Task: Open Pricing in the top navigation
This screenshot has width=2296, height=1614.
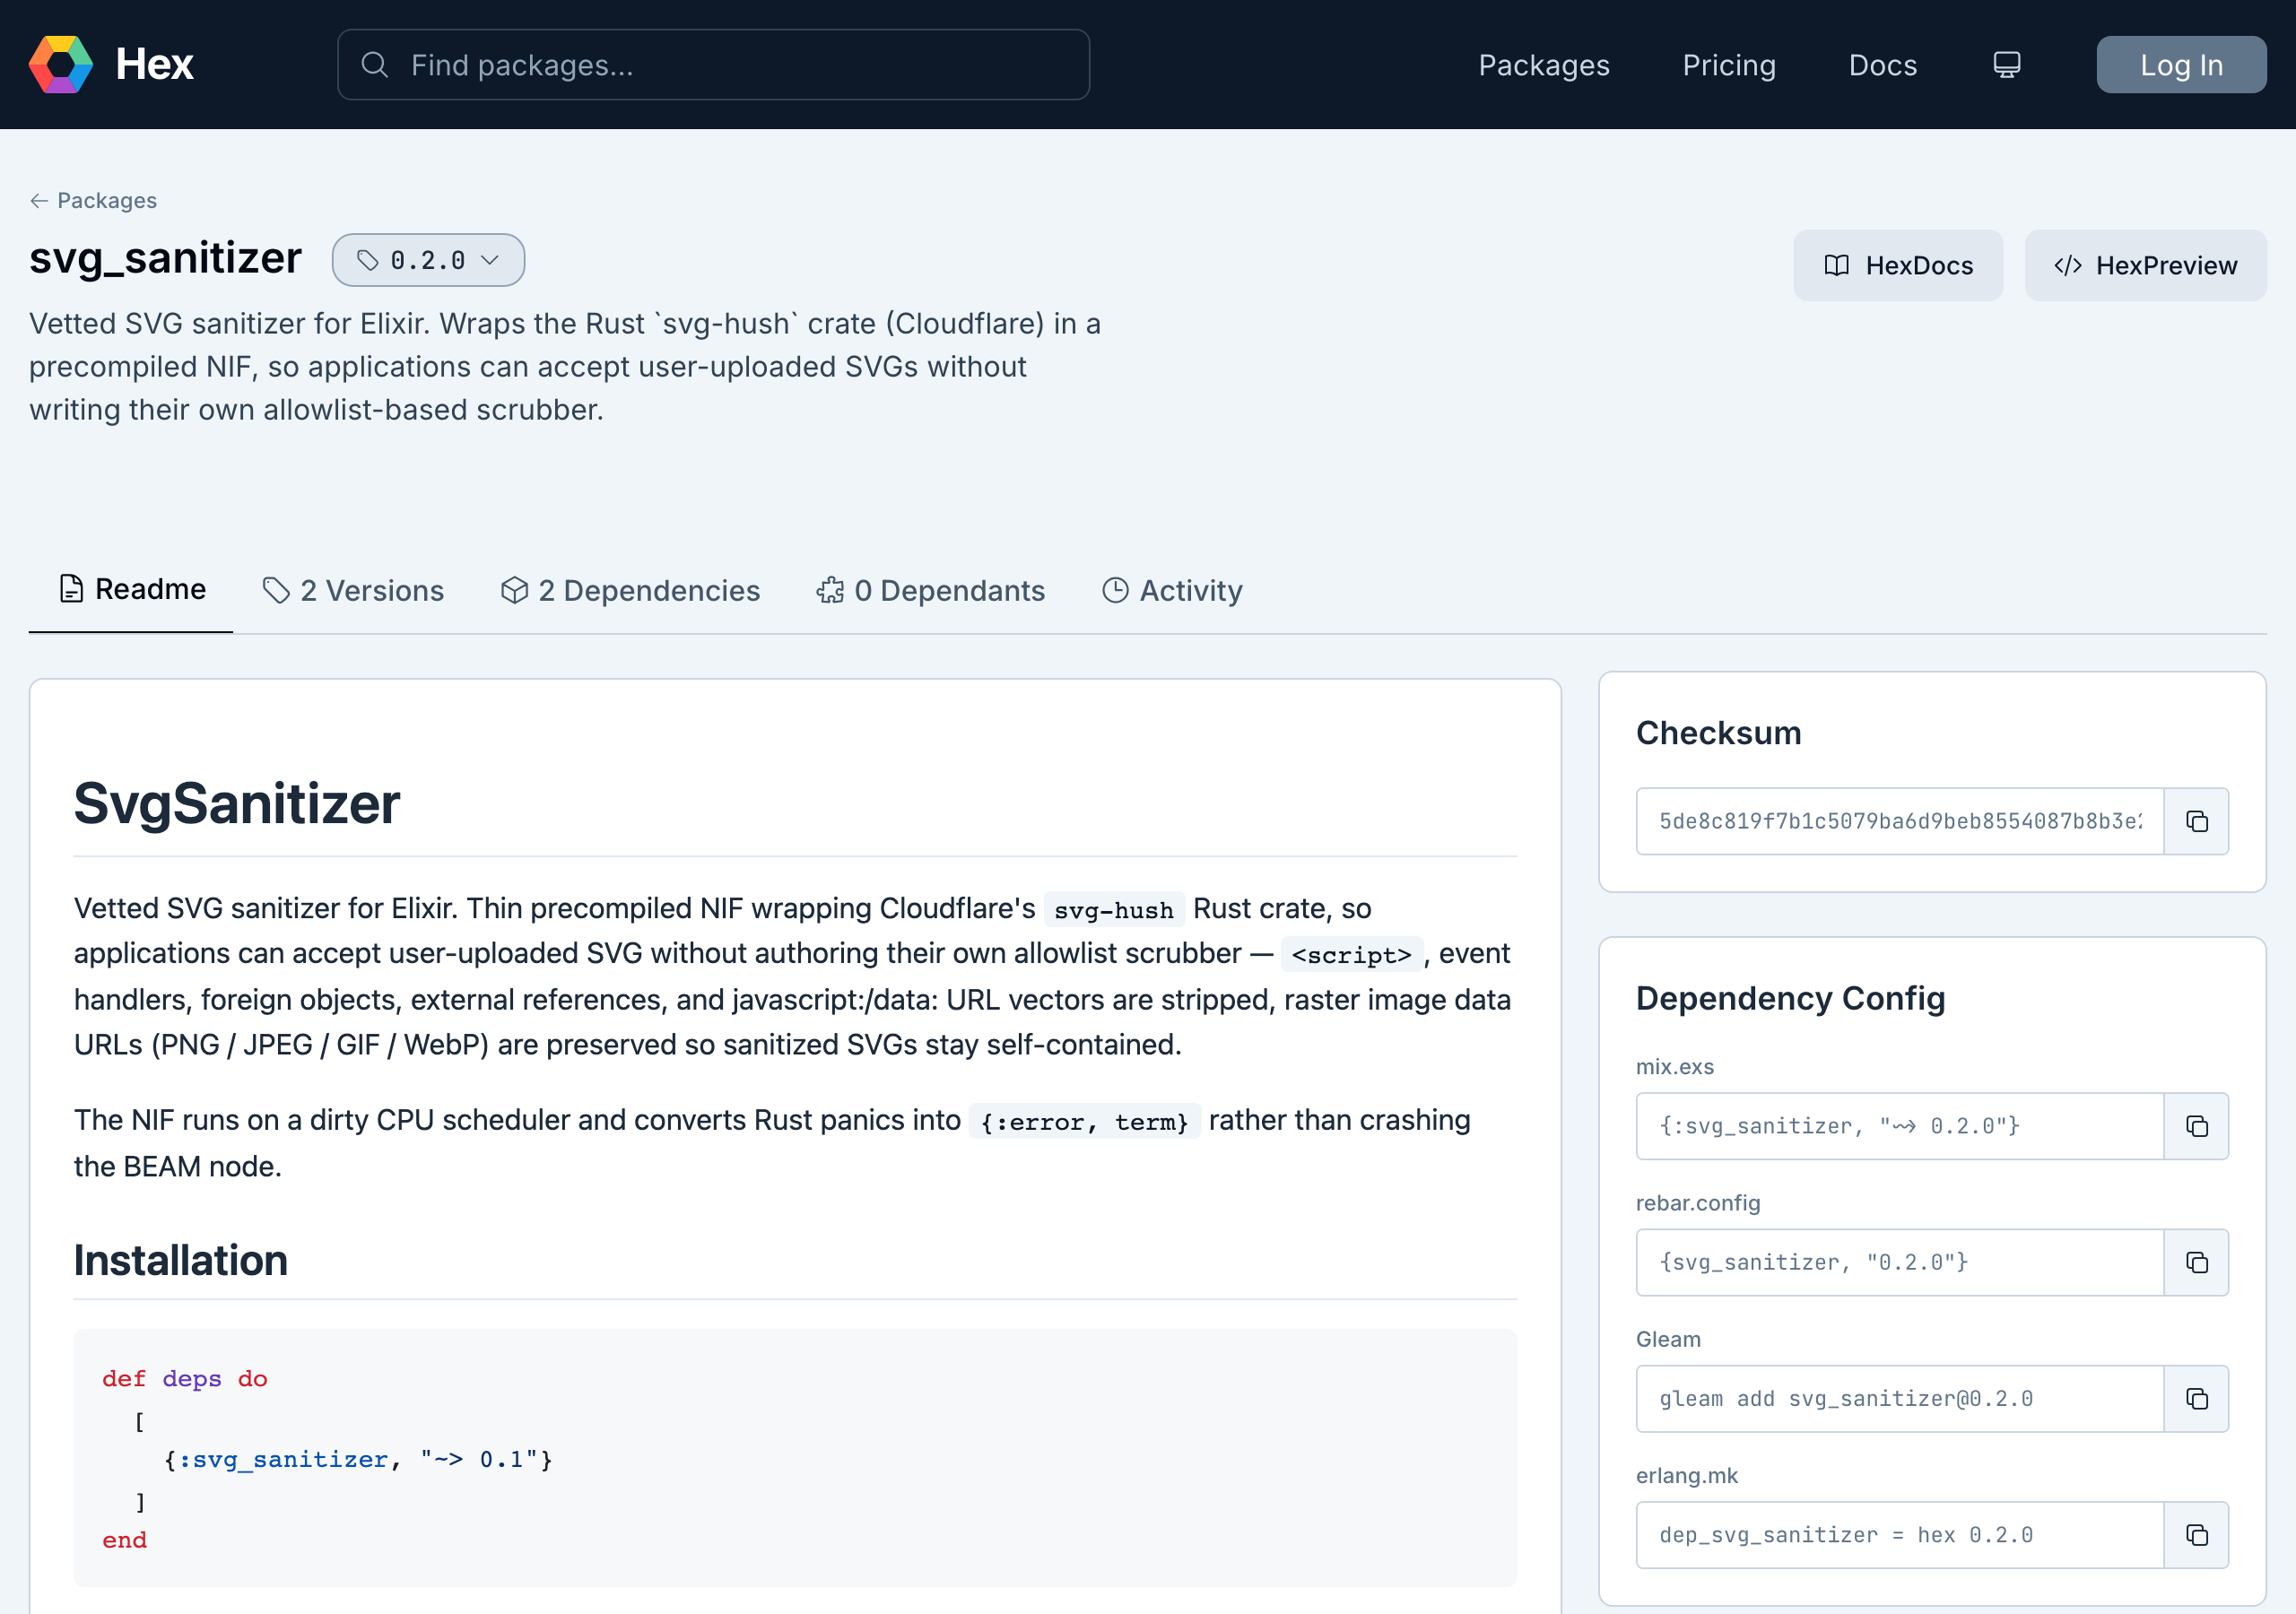Action: pos(1729,65)
